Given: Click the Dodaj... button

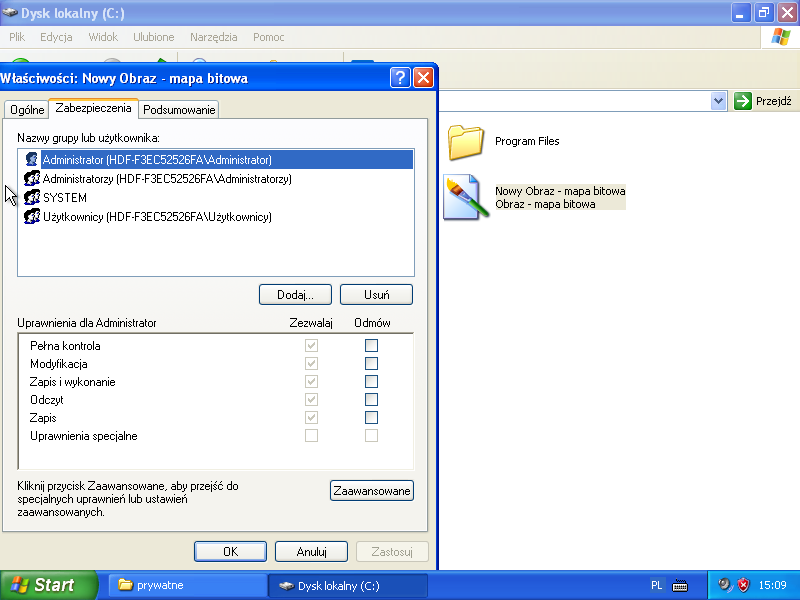Looking at the screenshot, I should 295,295.
